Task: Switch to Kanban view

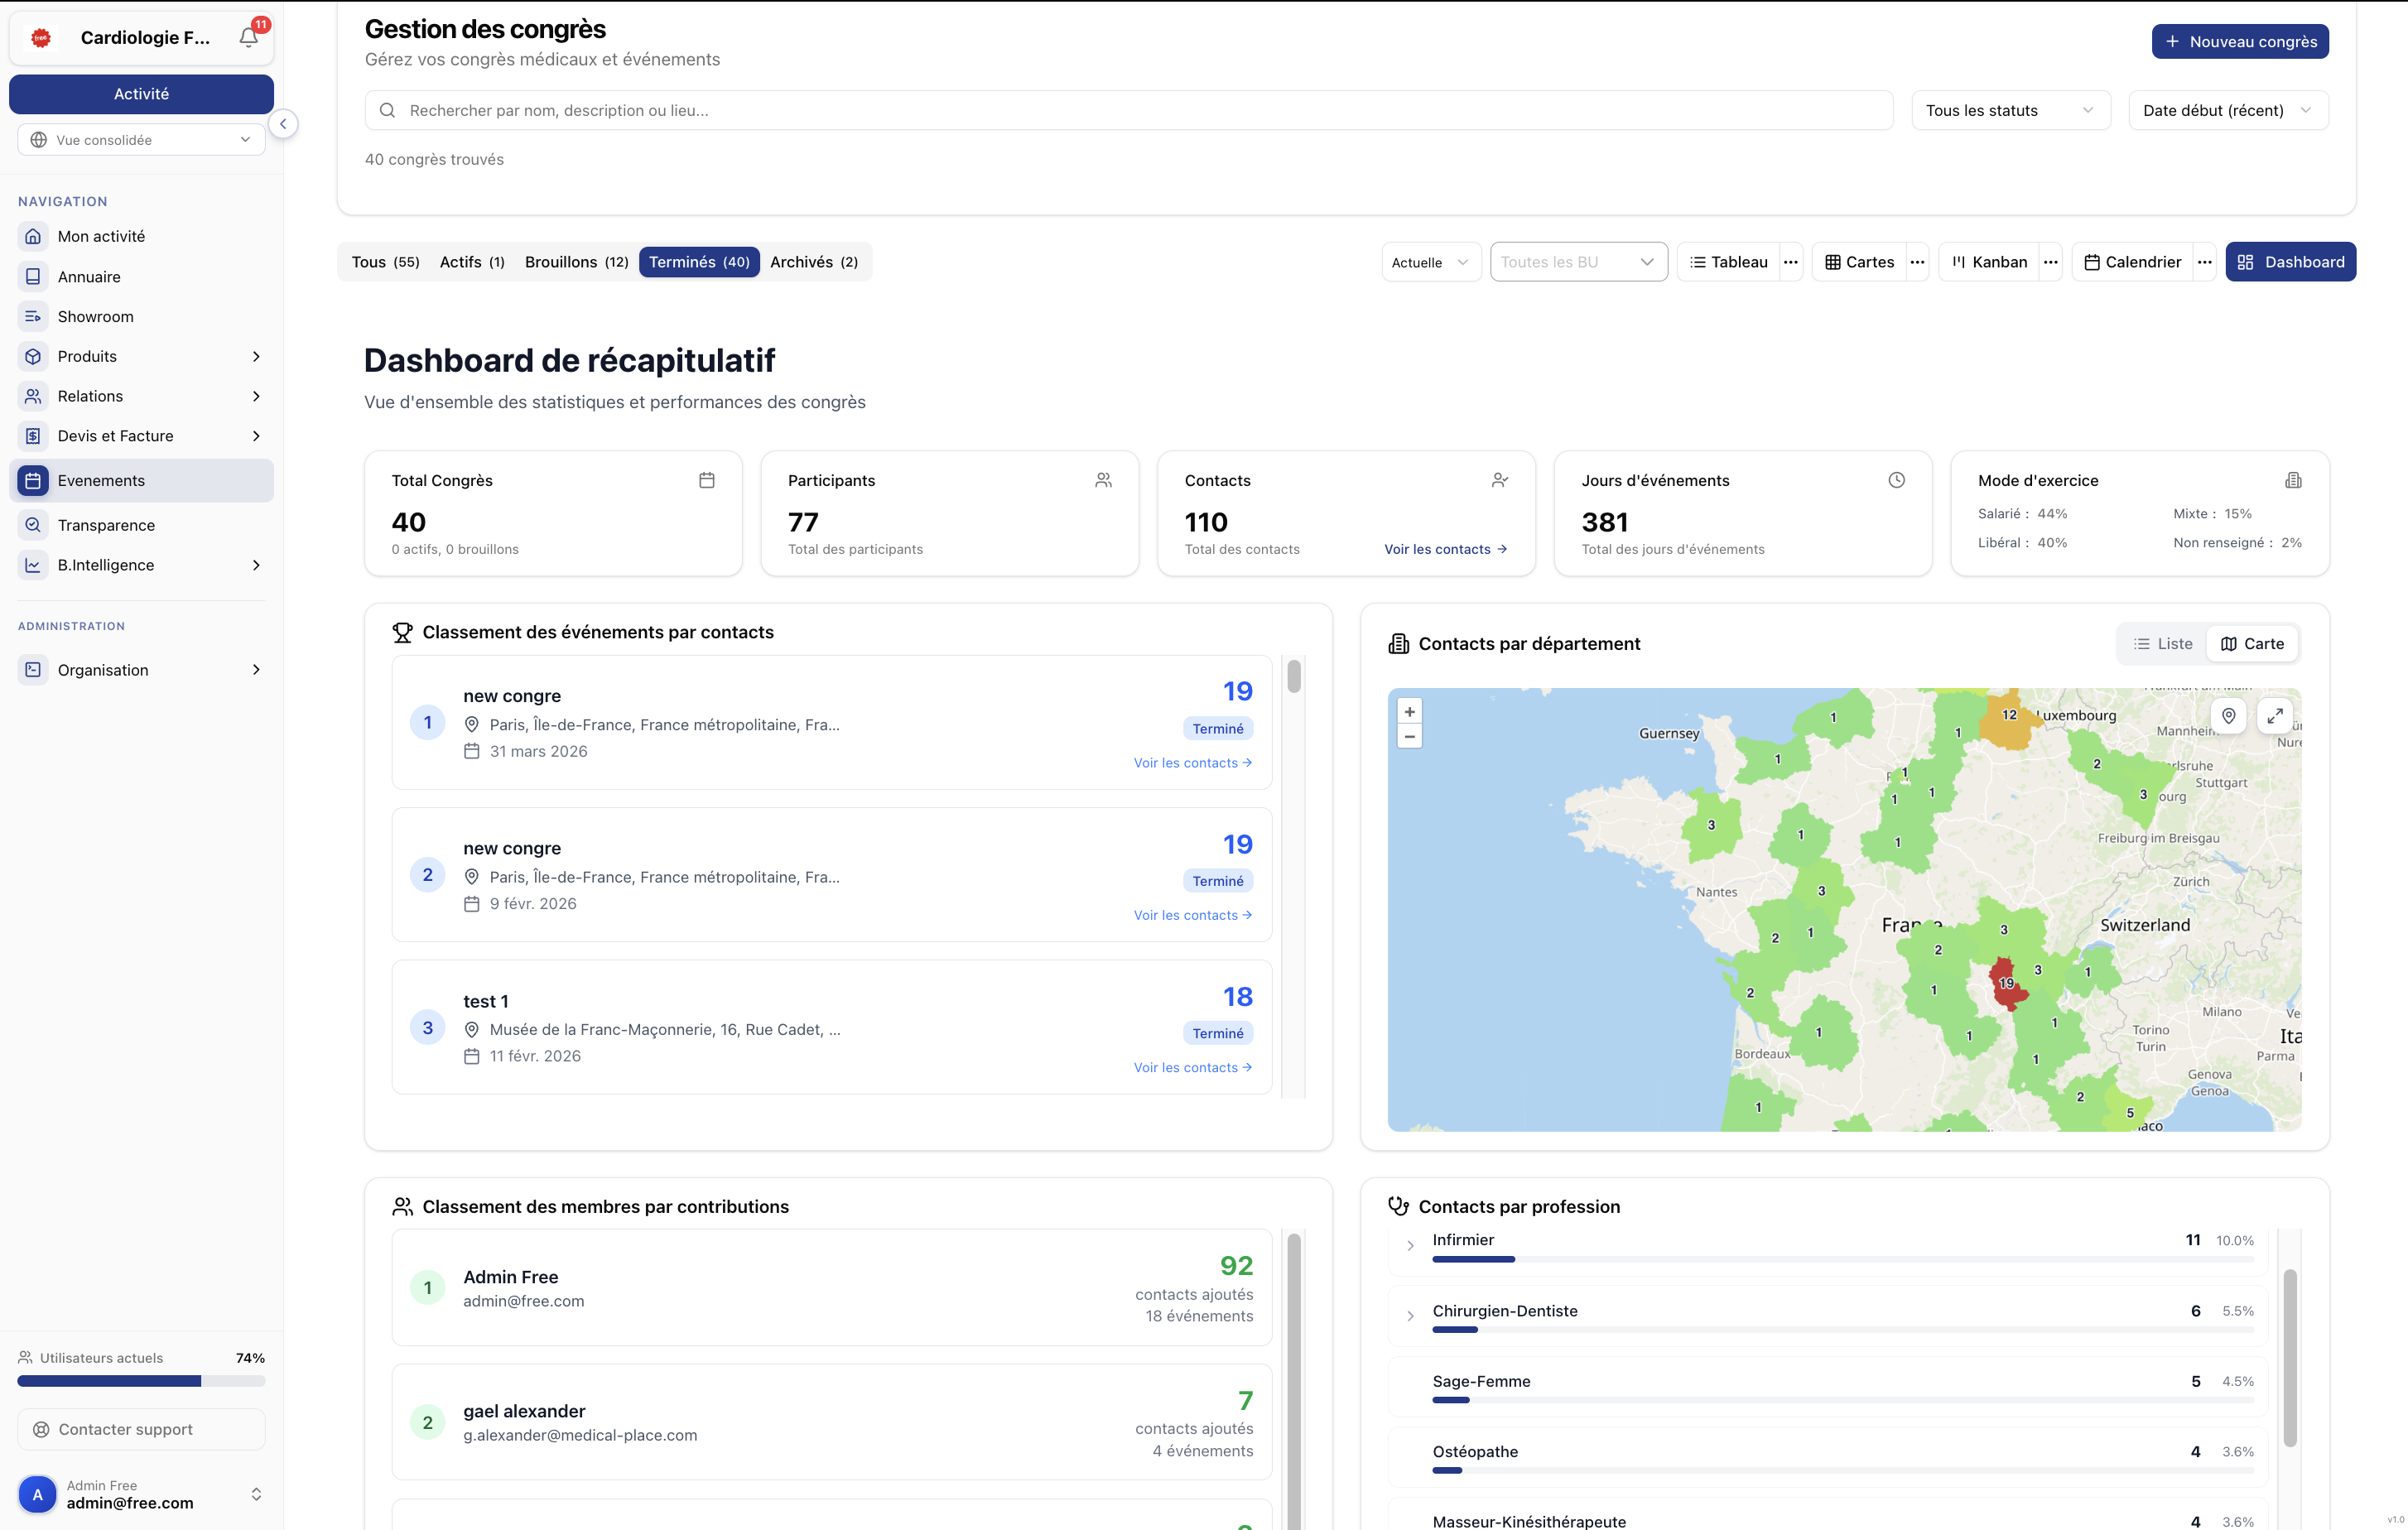Action: point(1989,262)
